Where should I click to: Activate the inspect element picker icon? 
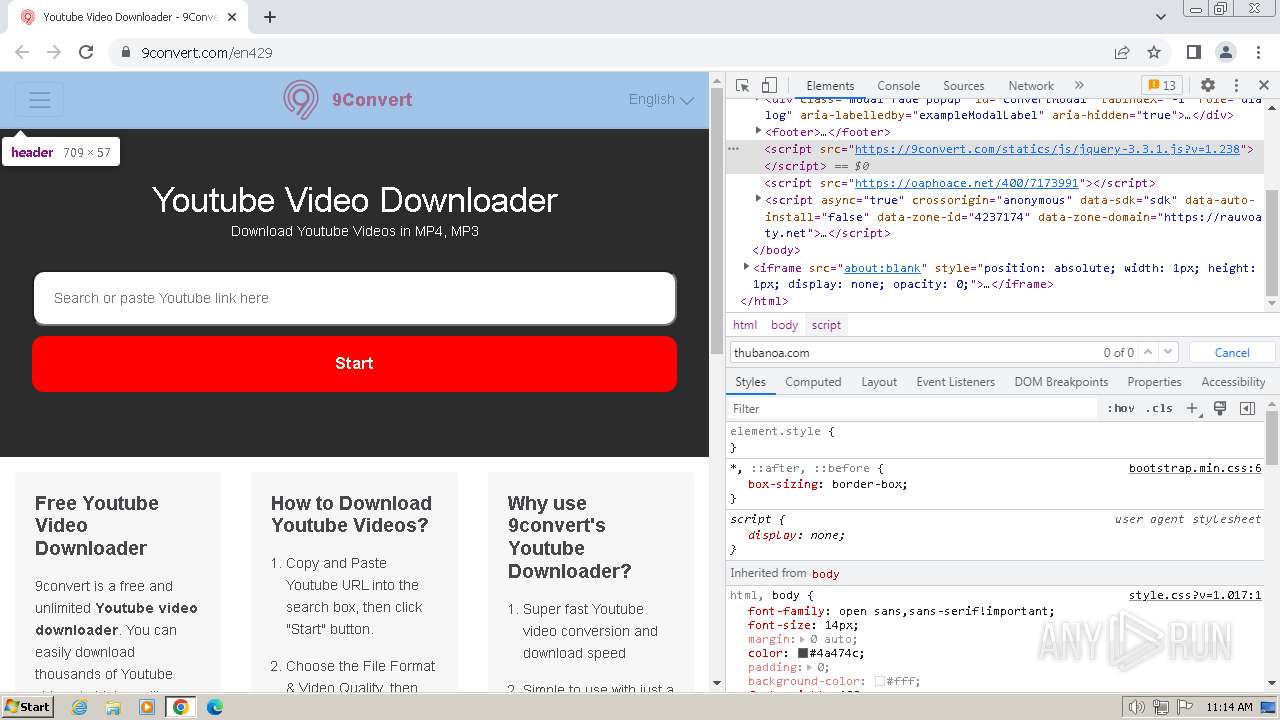[742, 85]
